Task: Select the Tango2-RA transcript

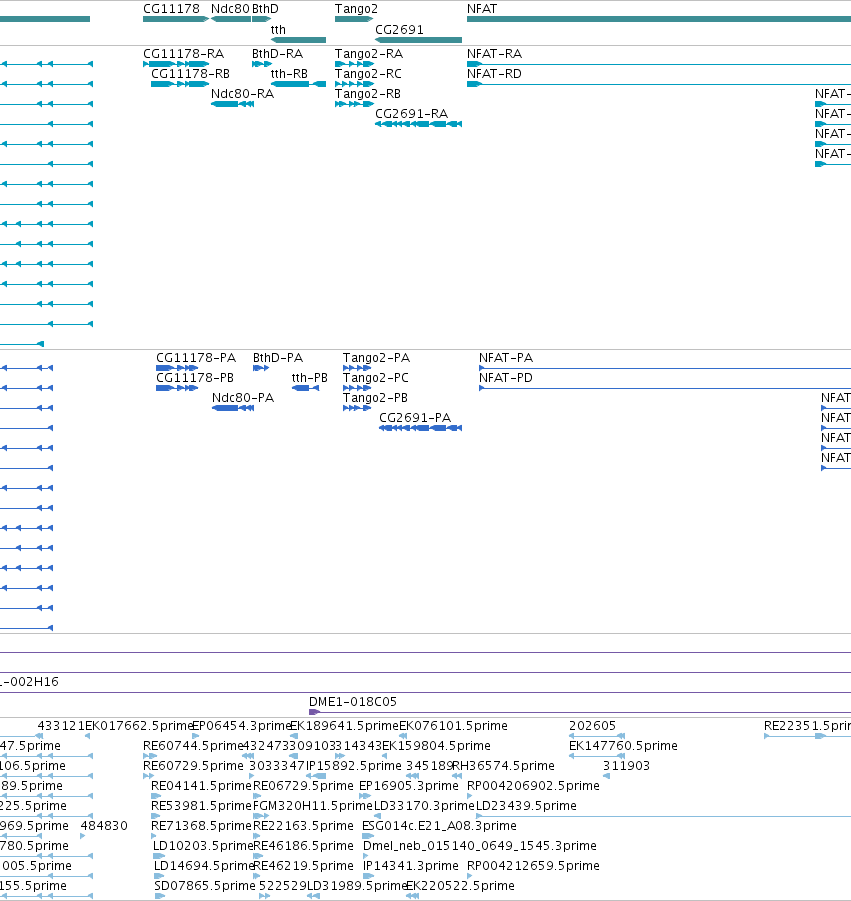Action: (x=354, y=64)
